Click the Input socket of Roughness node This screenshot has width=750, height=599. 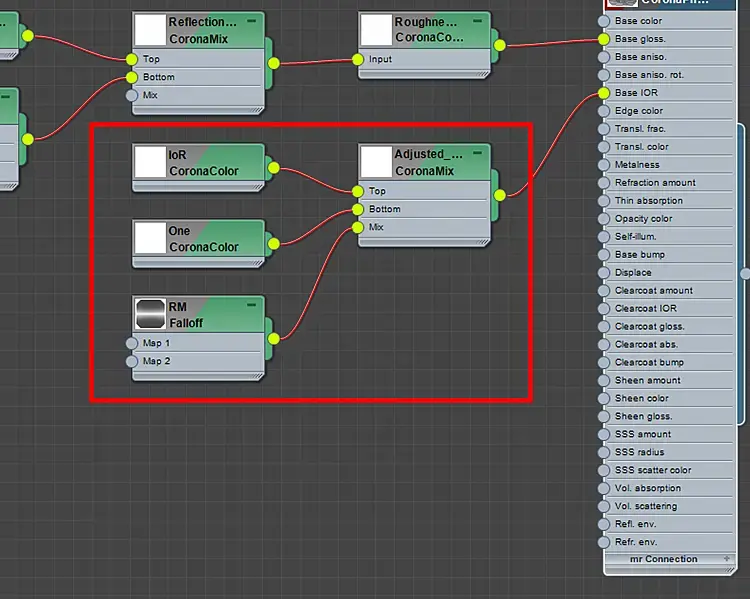(x=358, y=59)
